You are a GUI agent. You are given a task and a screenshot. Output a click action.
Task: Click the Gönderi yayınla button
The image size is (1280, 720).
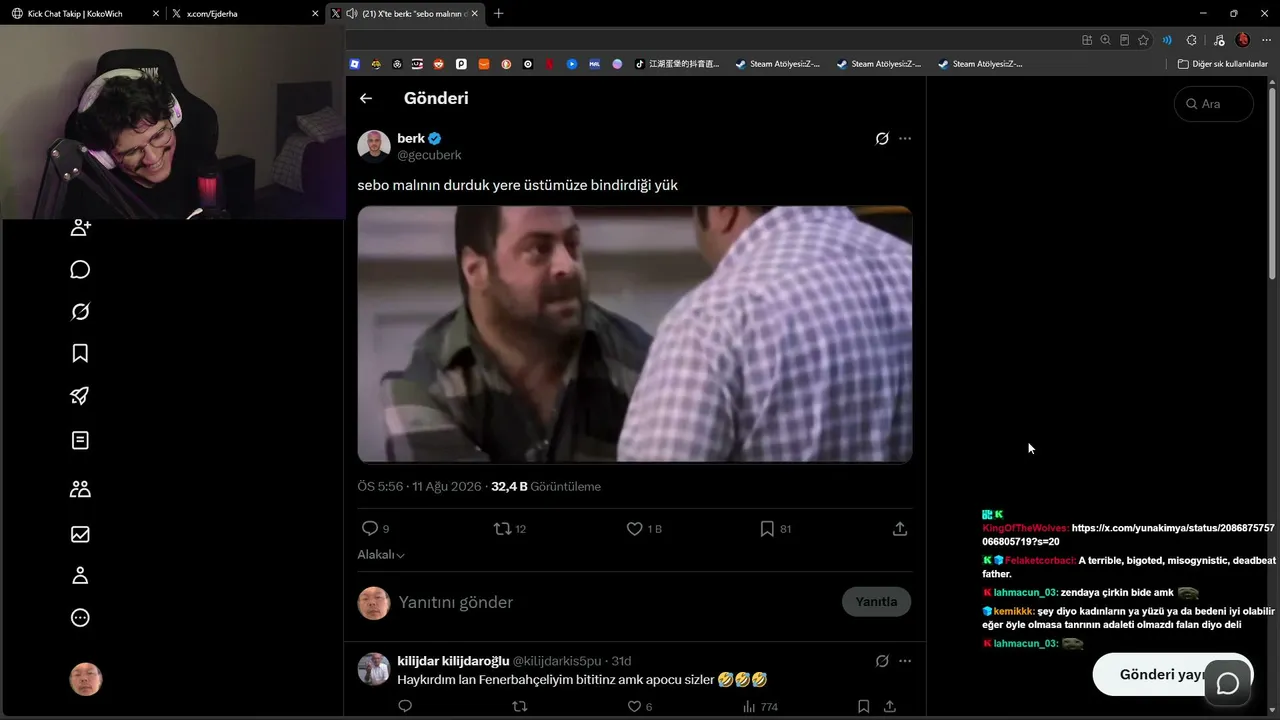coord(1172,675)
